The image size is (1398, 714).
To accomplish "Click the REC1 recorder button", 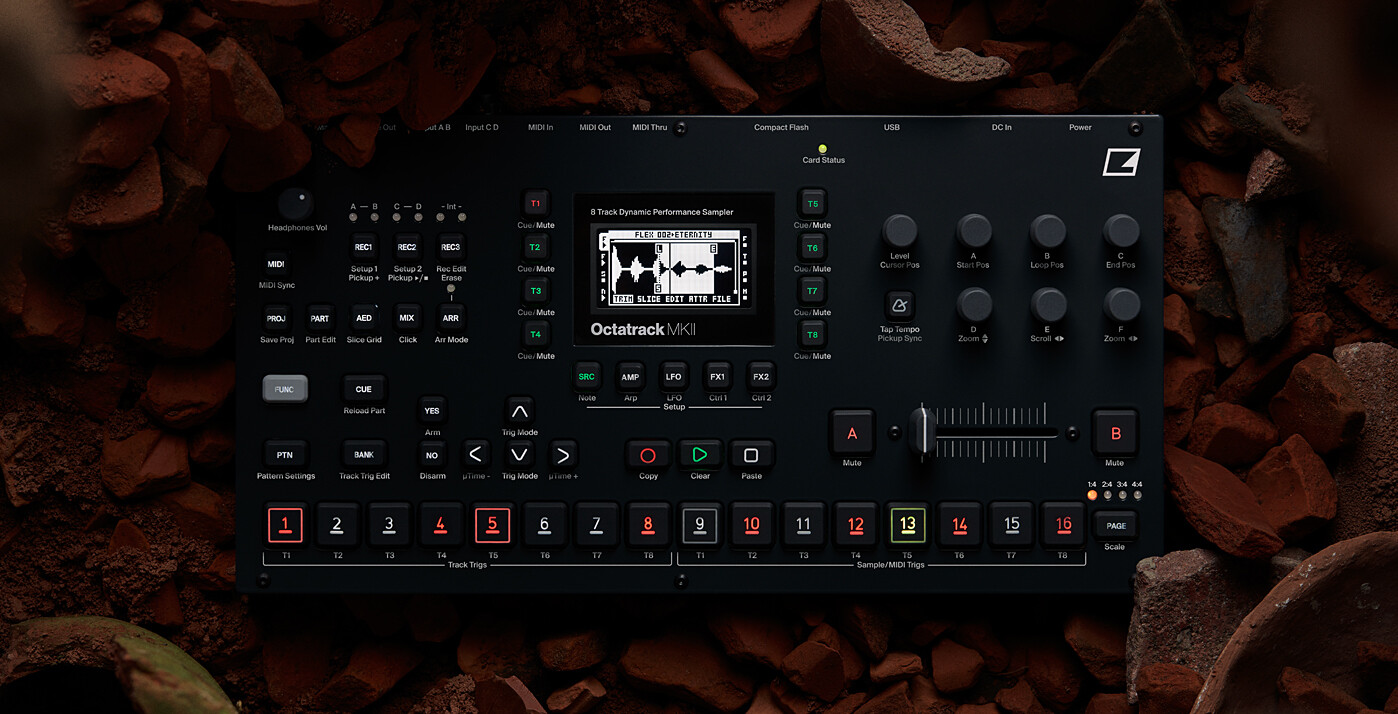I will (x=363, y=247).
